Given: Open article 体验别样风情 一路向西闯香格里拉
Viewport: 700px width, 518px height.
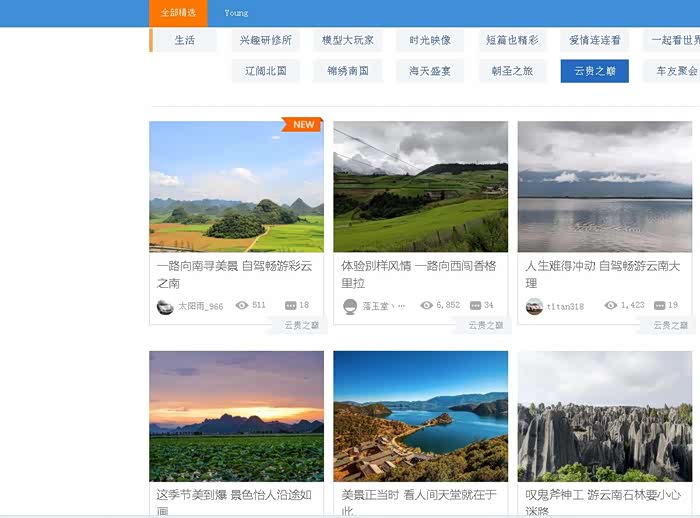Looking at the screenshot, I should [x=419, y=275].
